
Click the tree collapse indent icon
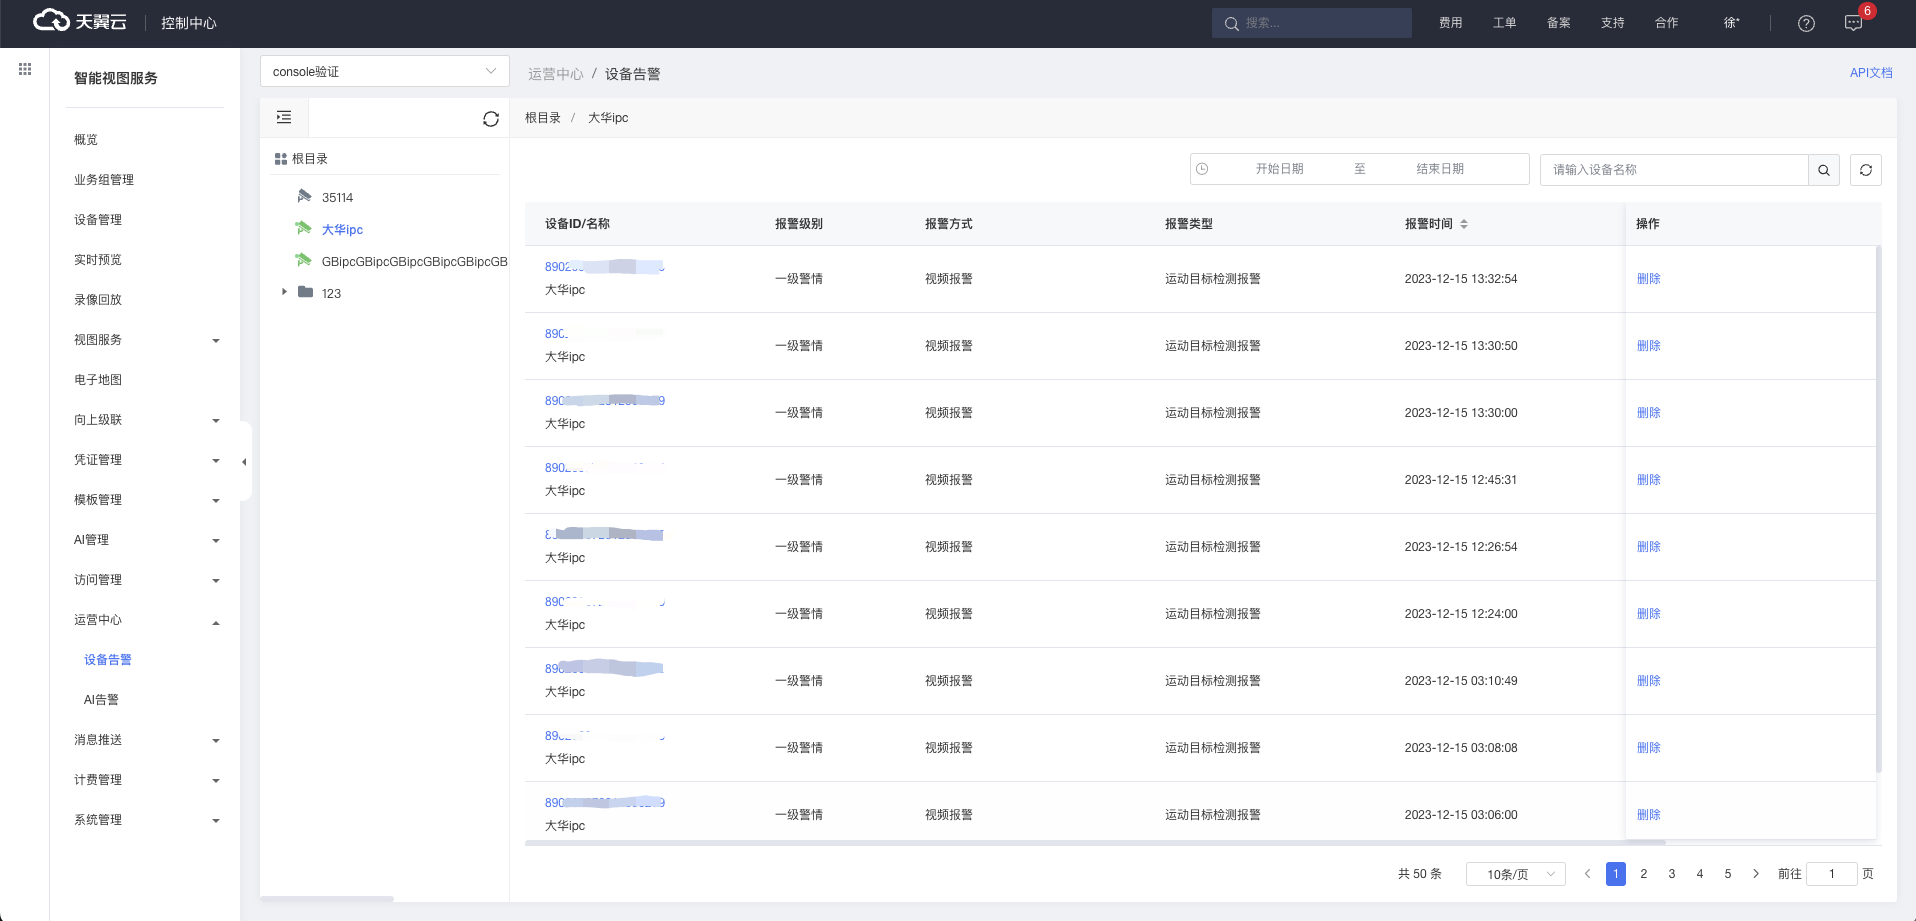[284, 118]
